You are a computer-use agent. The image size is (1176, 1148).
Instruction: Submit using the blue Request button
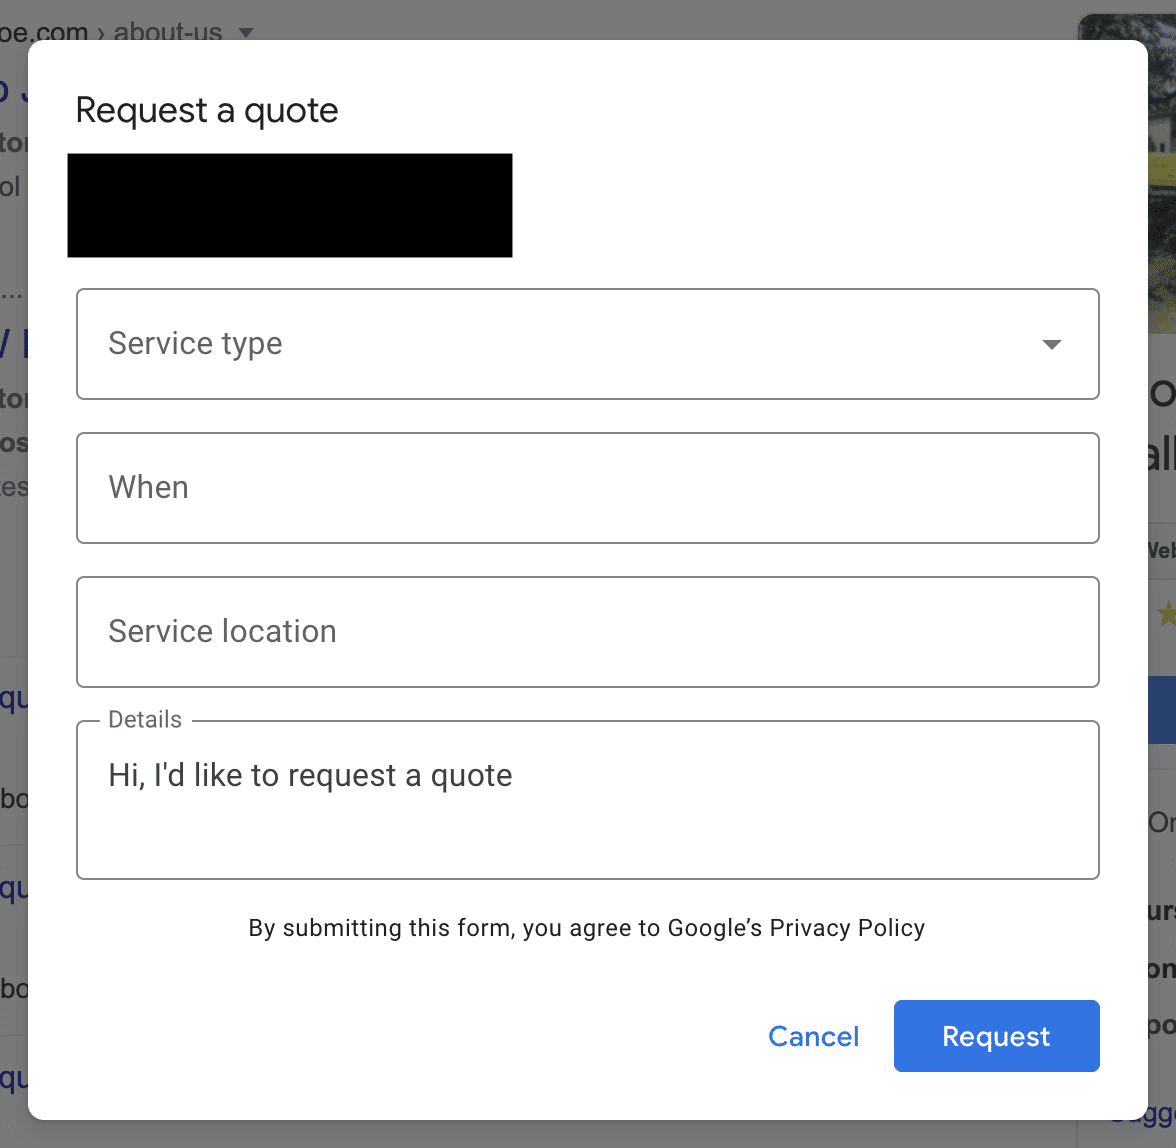pos(996,1036)
